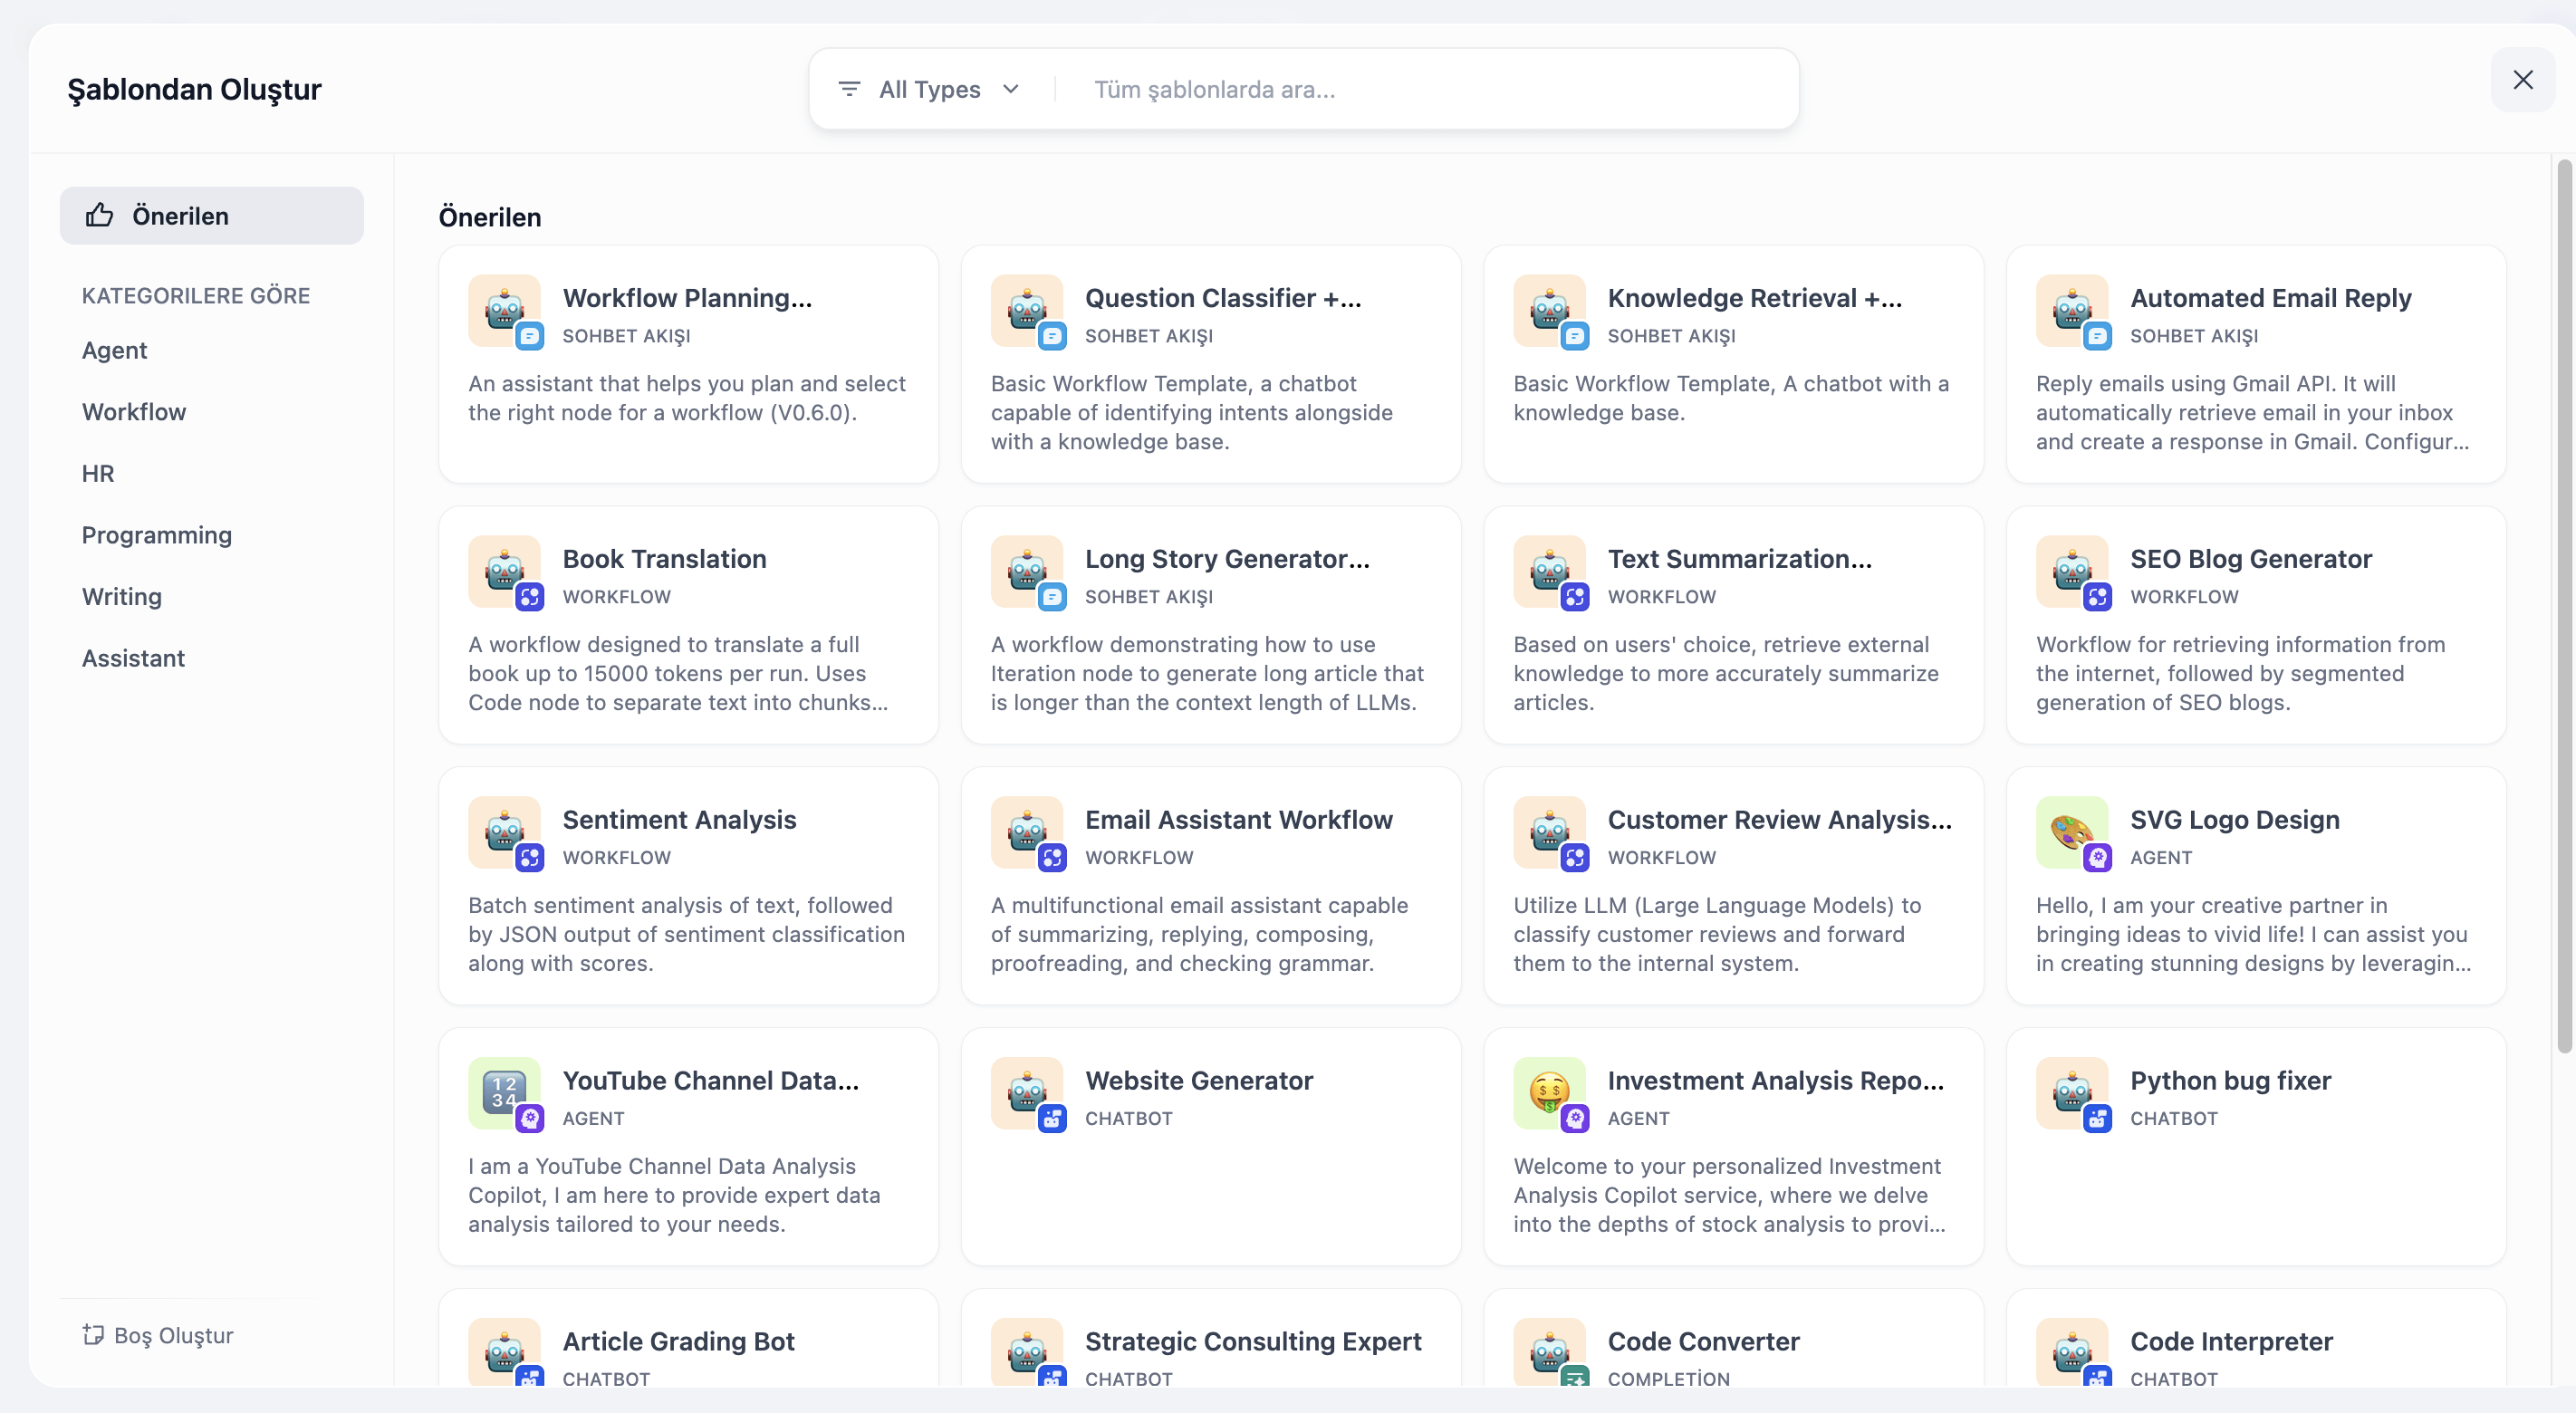Click the Article Grading Bot title
The image size is (2576, 1413).
(x=679, y=1342)
